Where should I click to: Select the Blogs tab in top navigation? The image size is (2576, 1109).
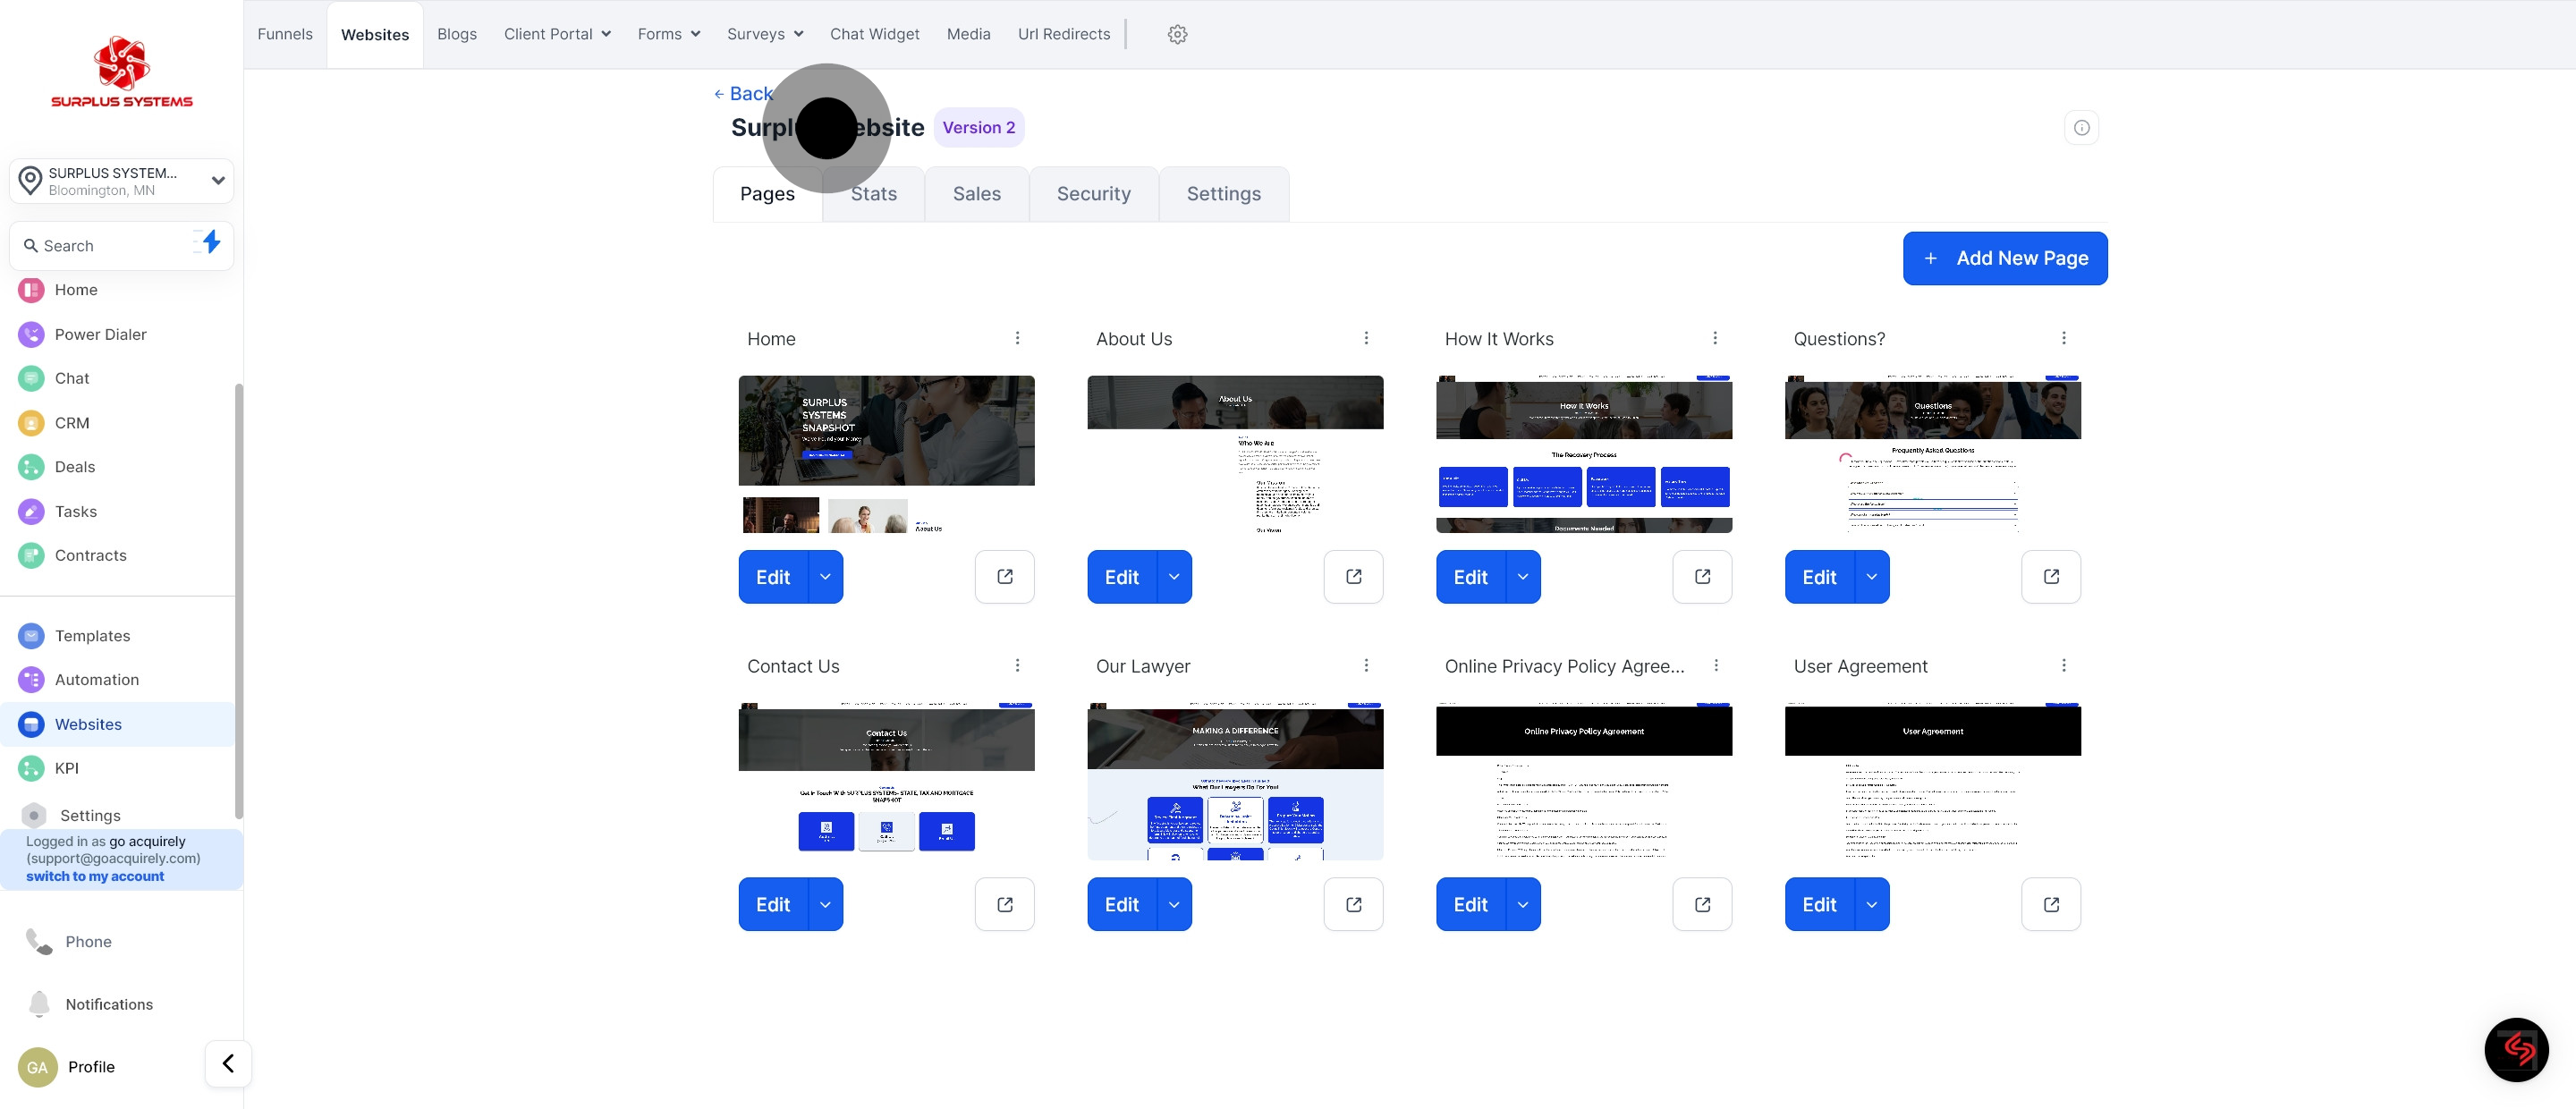pos(456,34)
